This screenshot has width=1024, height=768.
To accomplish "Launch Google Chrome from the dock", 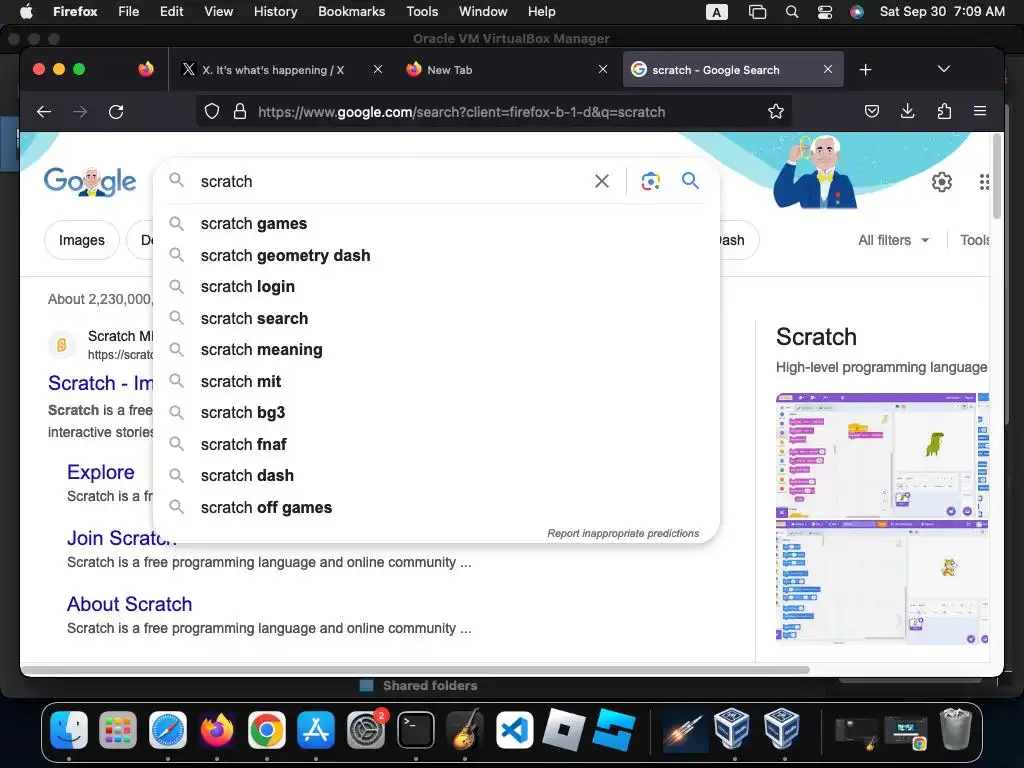I will click(266, 729).
